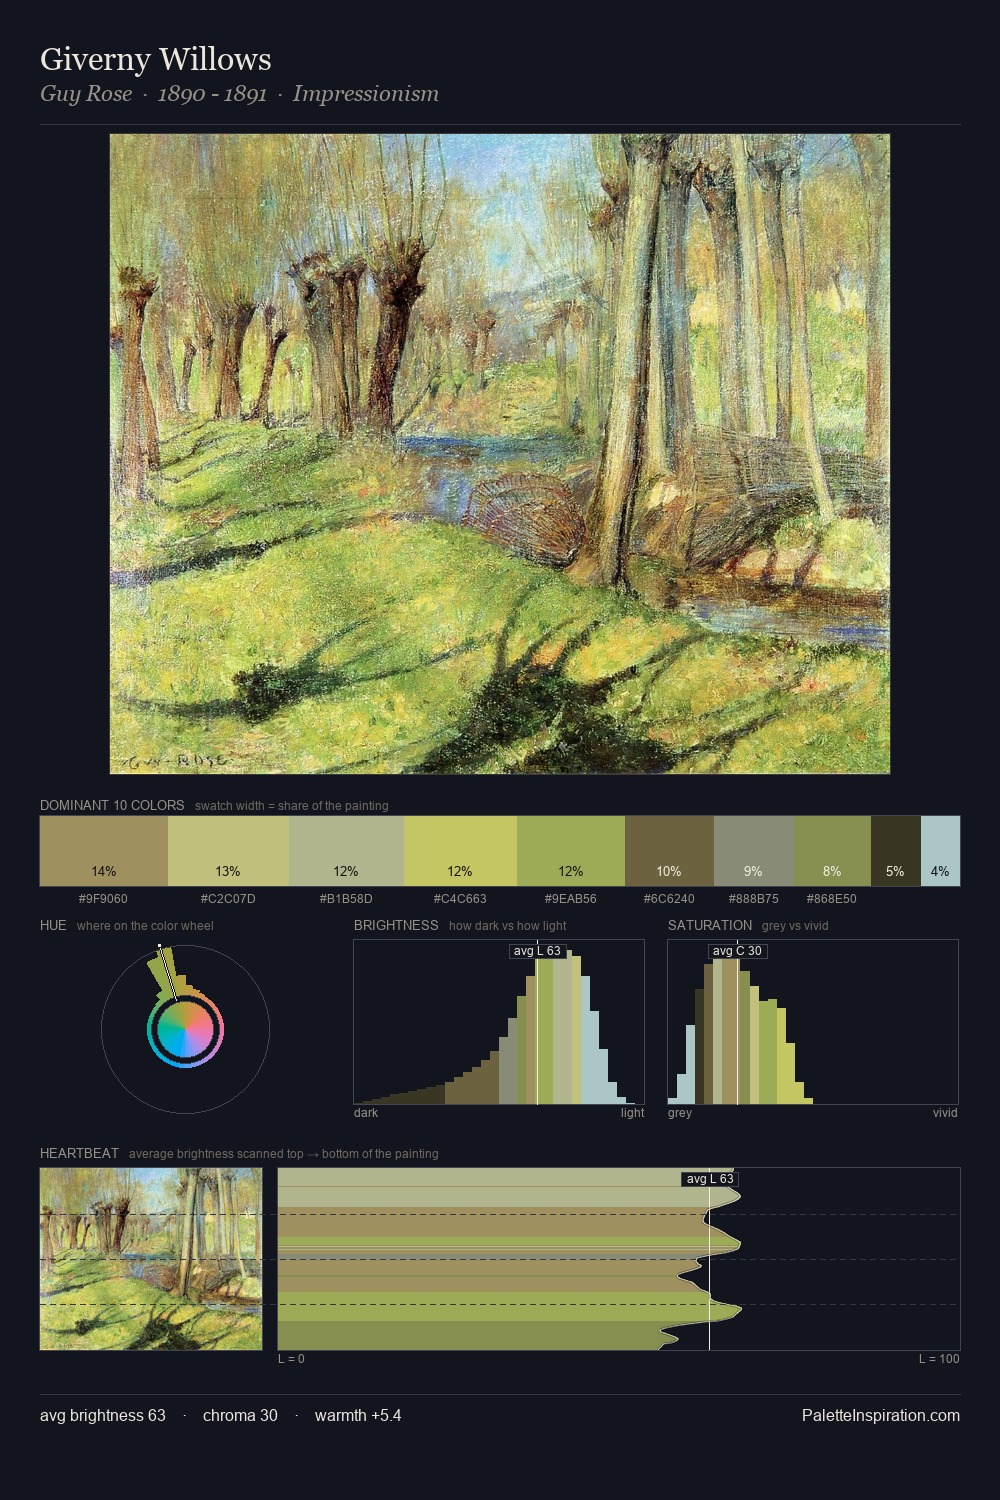Select the 8% swatch #868E50
Screen dimensions: 1000x1500
click(832, 851)
